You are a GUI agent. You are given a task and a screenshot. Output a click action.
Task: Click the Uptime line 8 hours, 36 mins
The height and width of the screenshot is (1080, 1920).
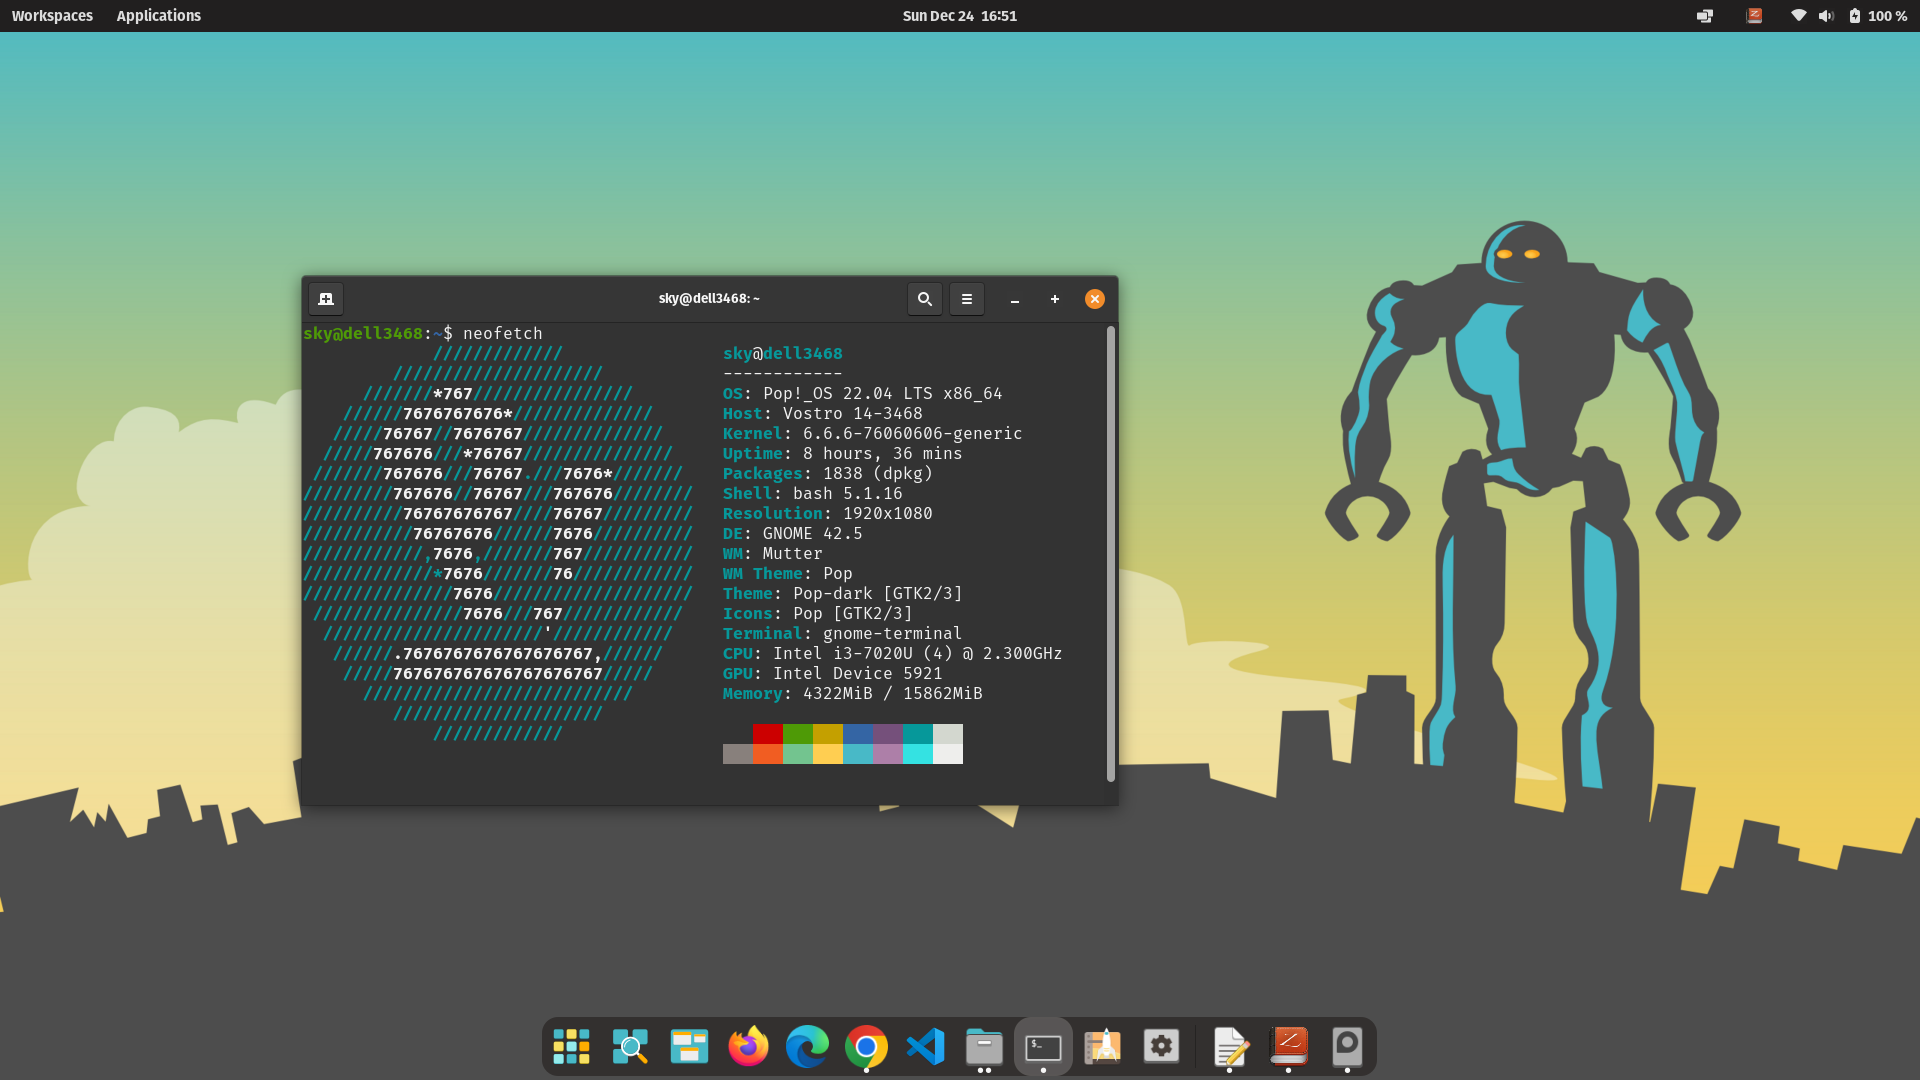pos(842,453)
